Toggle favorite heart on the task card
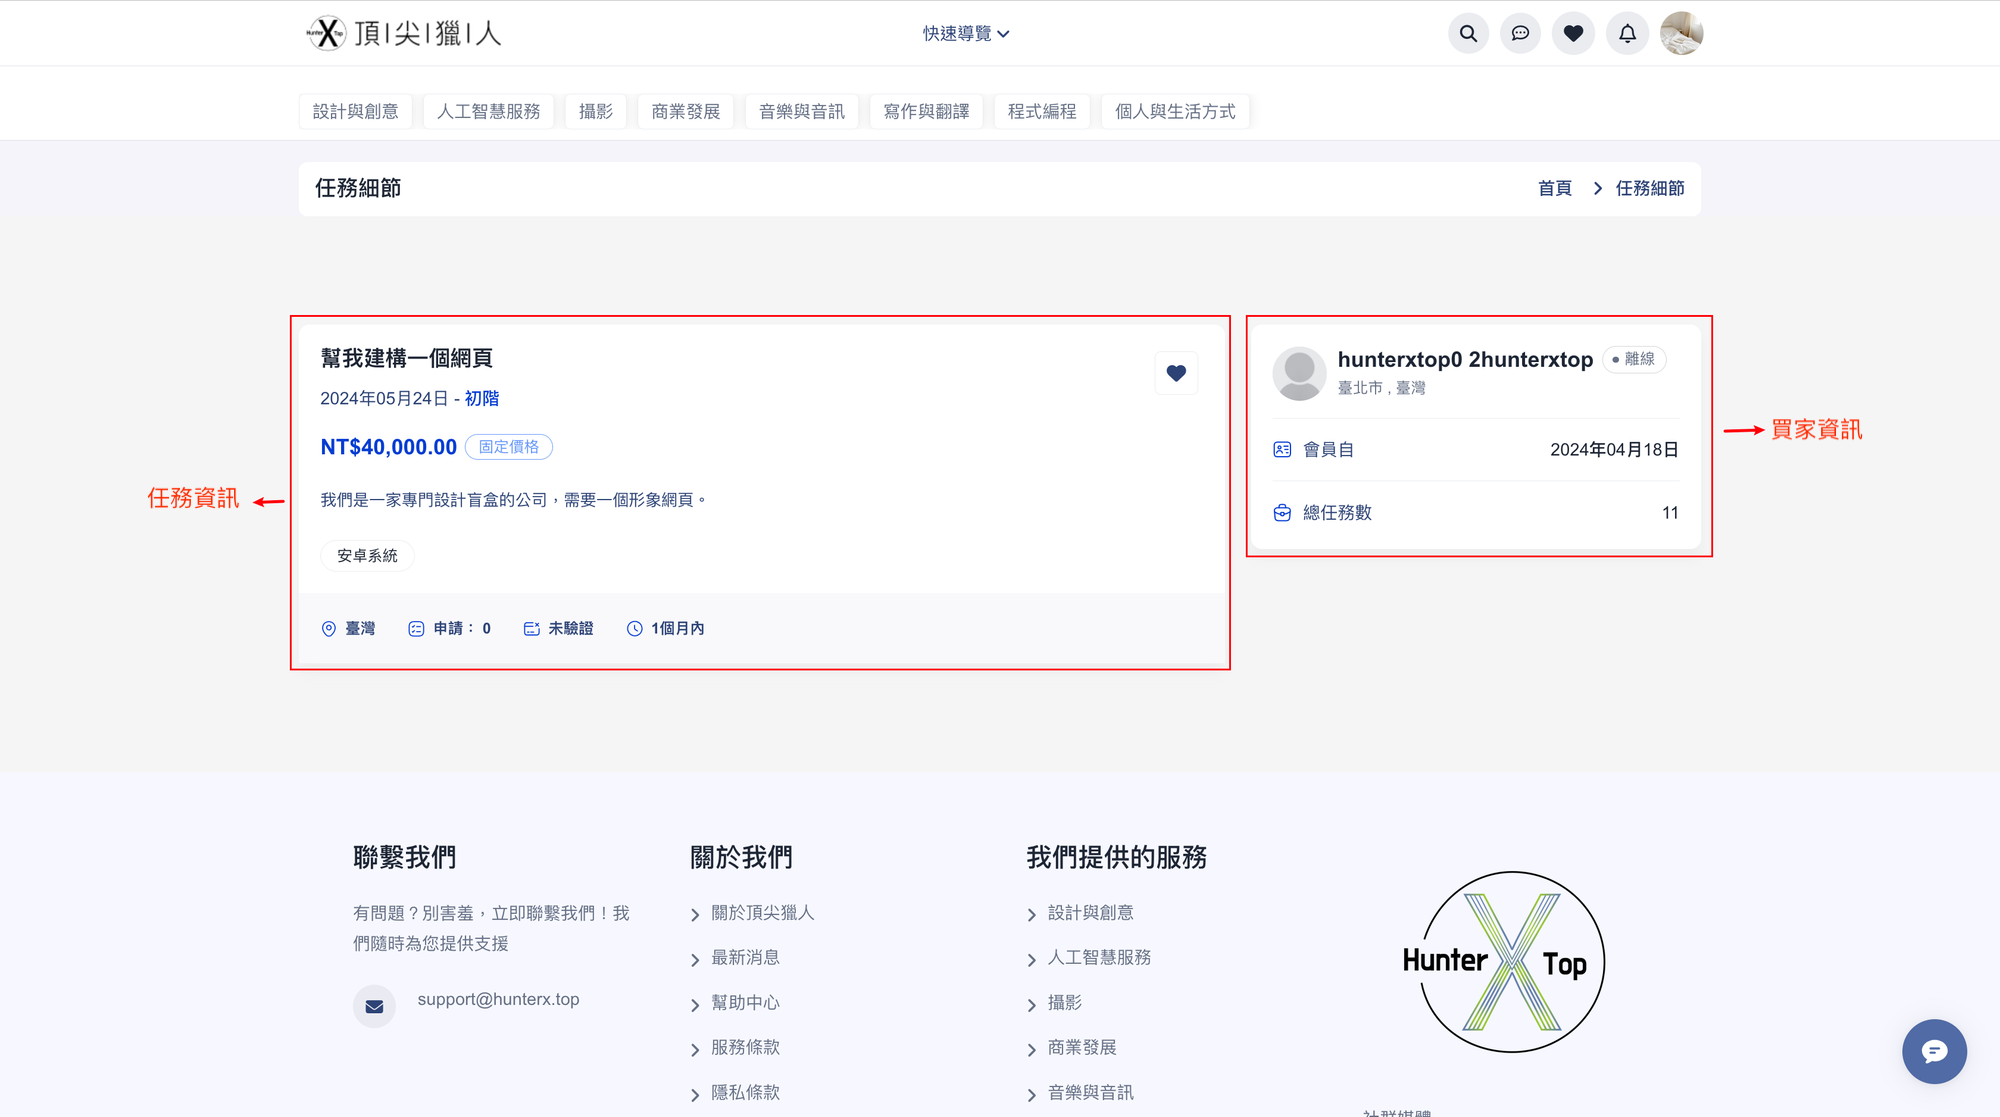 [1176, 373]
